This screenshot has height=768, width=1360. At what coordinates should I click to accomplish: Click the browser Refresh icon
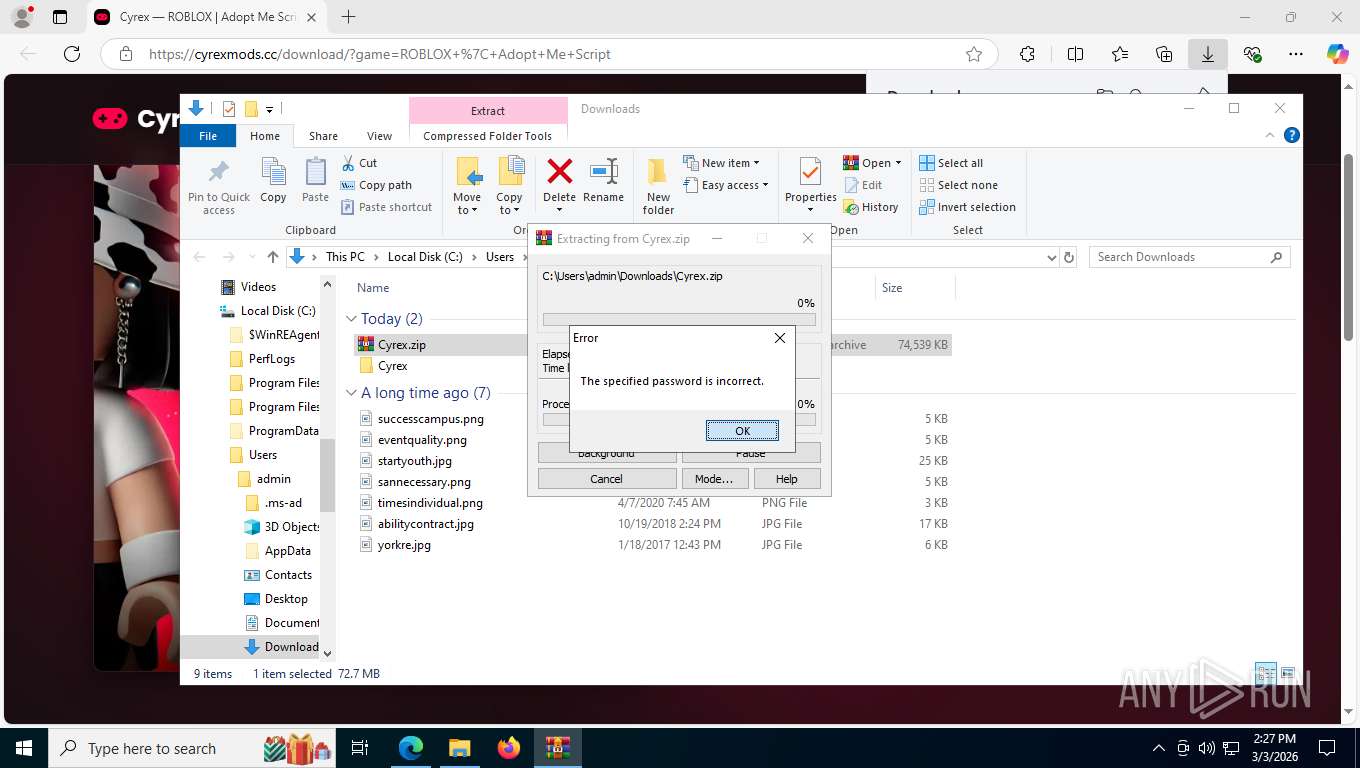[71, 54]
